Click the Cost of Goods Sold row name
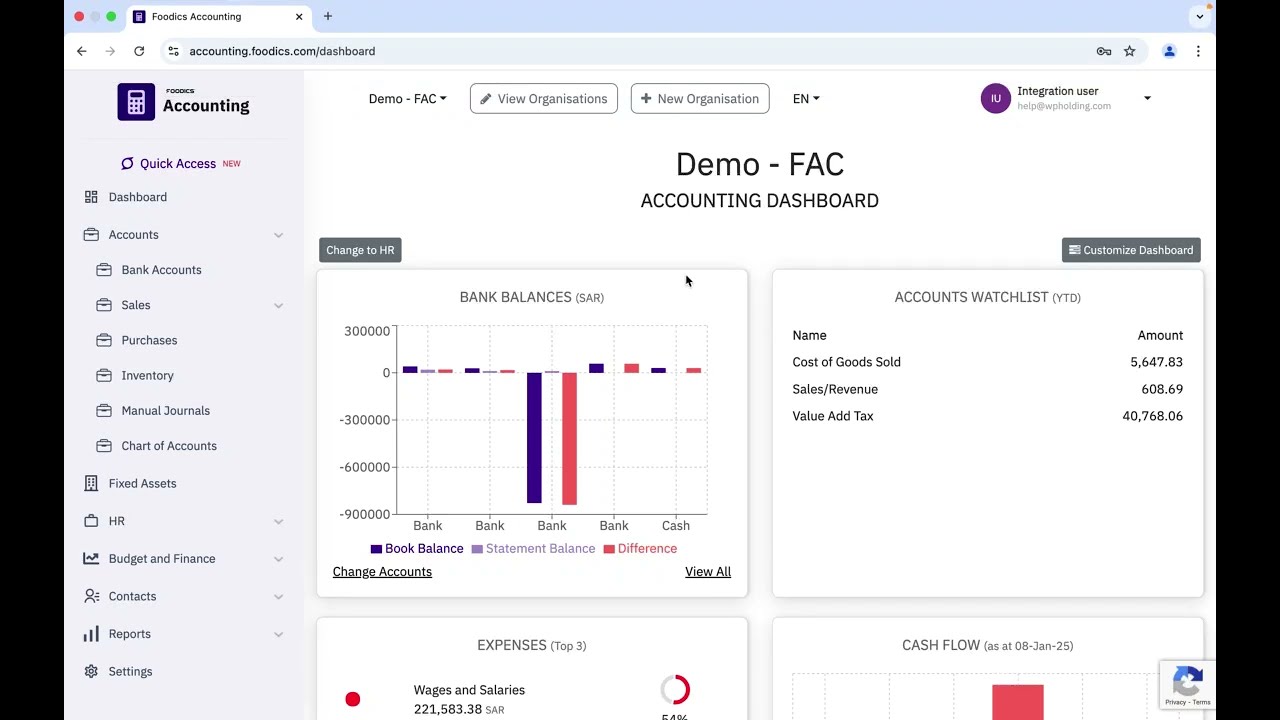The width and height of the screenshot is (1280, 720). tap(846, 362)
